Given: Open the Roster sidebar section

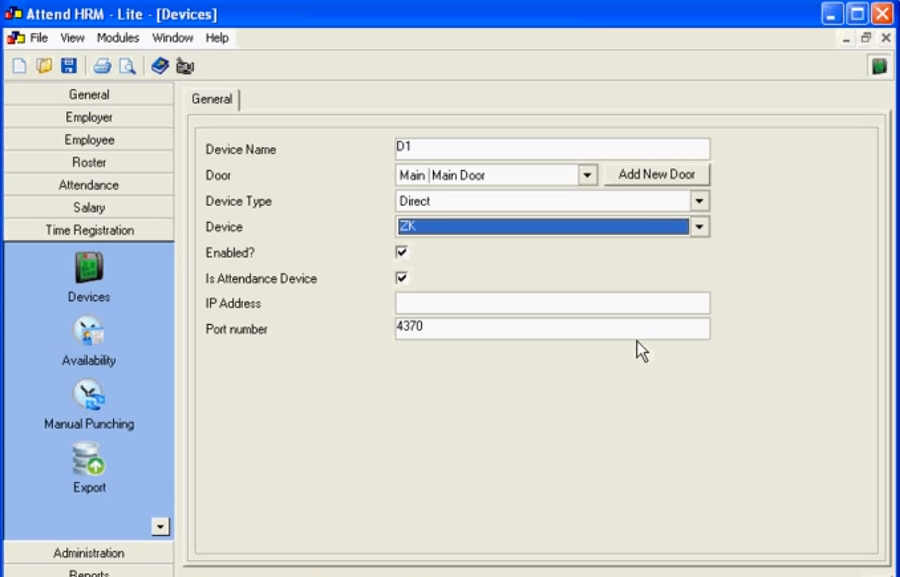Looking at the screenshot, I should click(x=89, y=162).
